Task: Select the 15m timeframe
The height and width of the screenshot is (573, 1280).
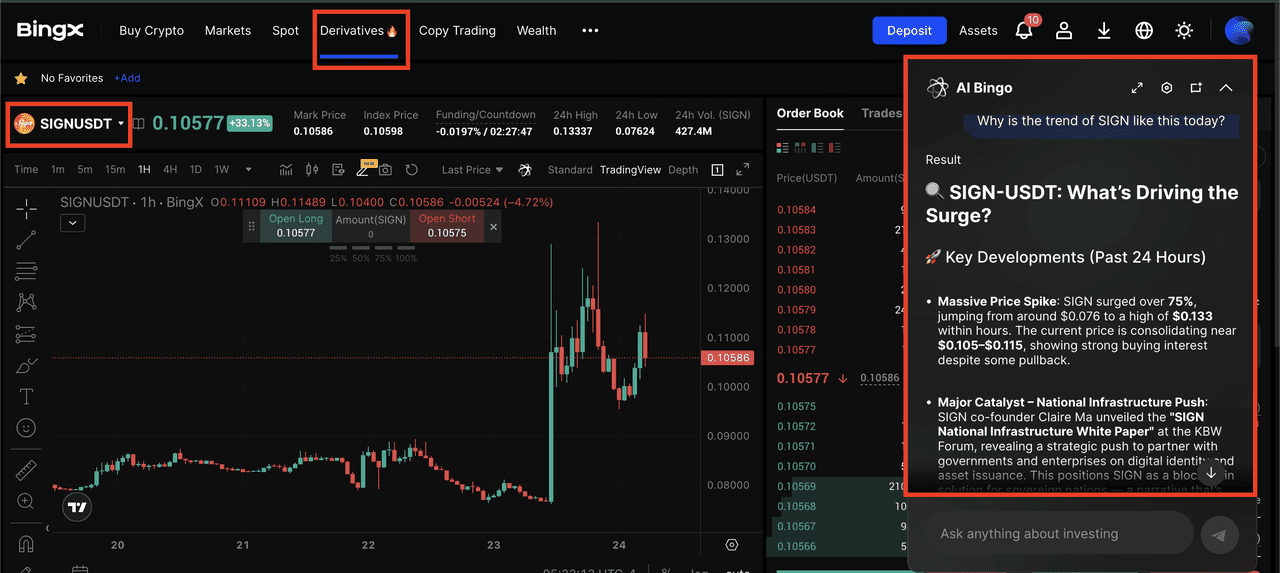Action: (x=115, y=170)
